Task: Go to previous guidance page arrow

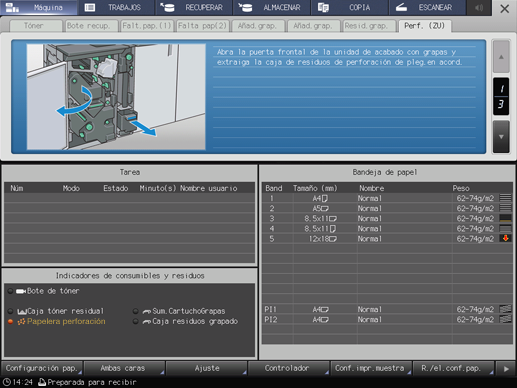Action: [501, 57]
